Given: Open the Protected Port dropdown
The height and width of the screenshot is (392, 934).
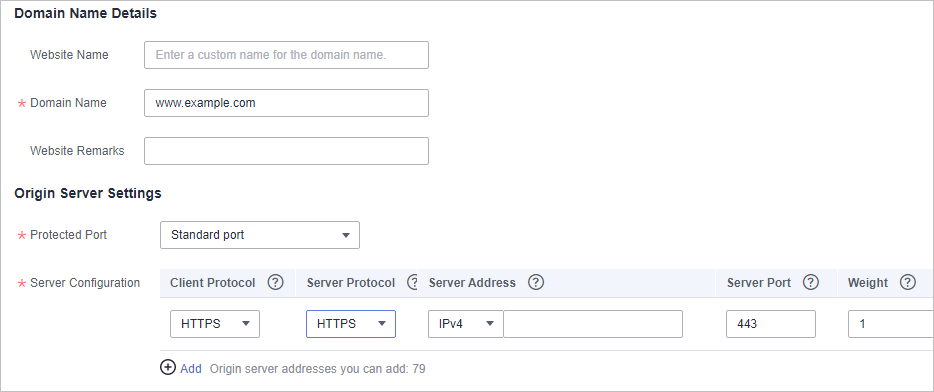Looking at the screenshot, I should (x=260, y=235).
